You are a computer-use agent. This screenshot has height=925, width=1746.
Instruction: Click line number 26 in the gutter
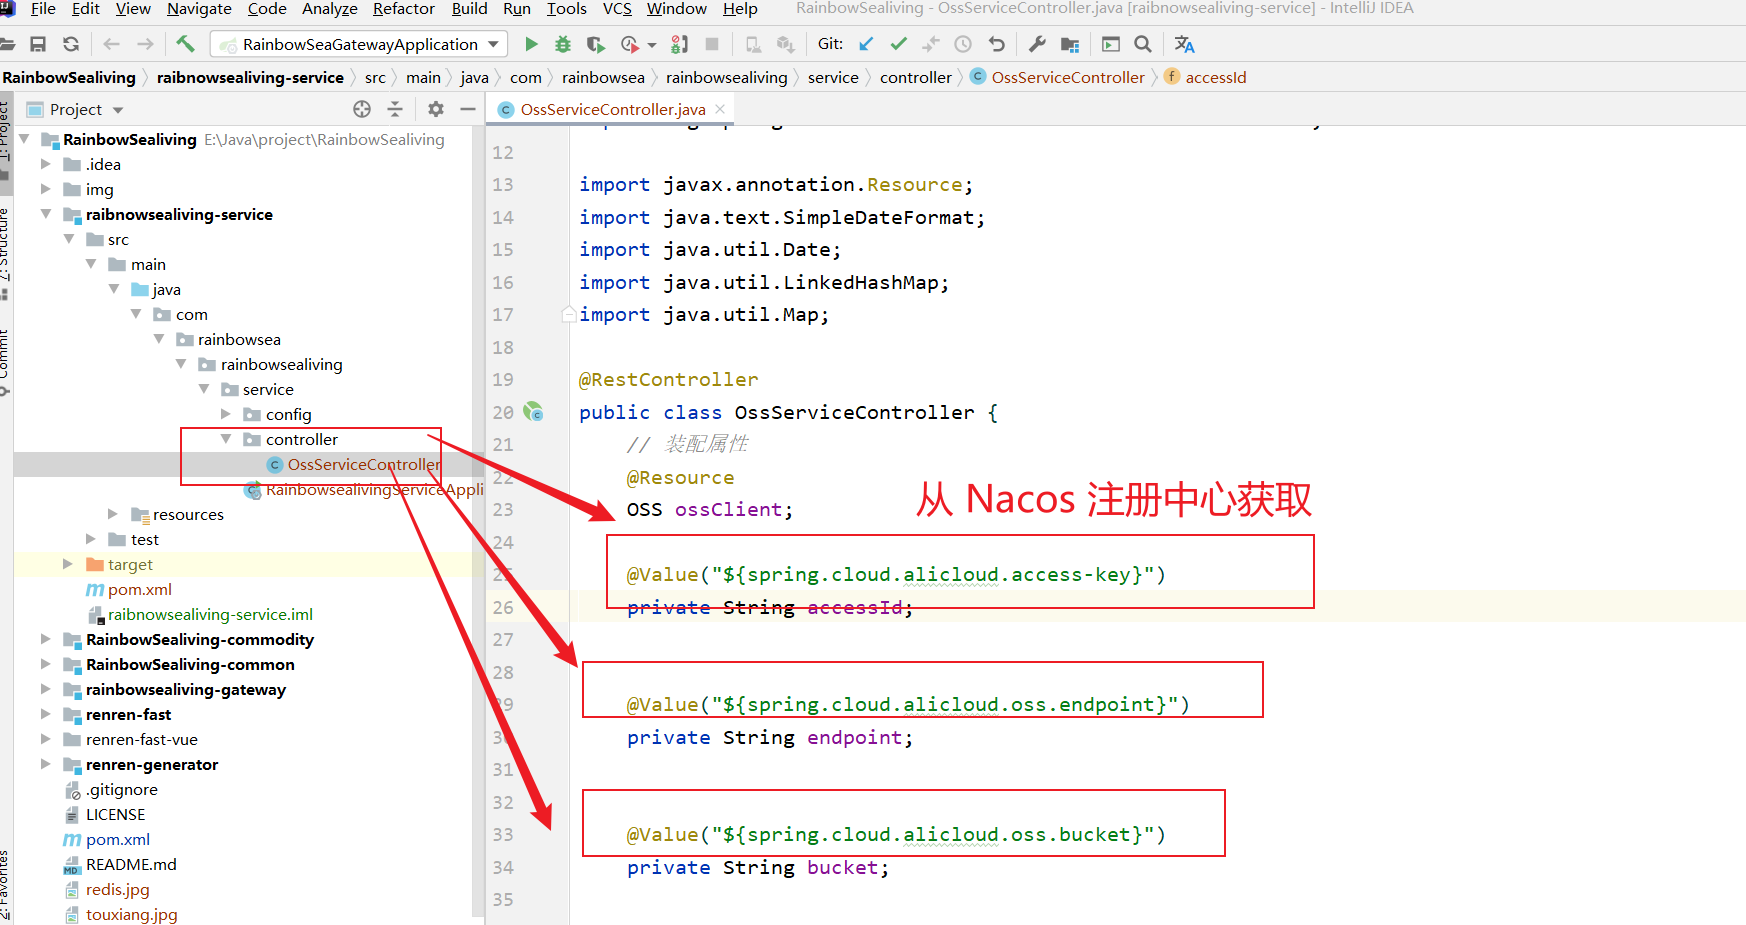tap(503, 607)
